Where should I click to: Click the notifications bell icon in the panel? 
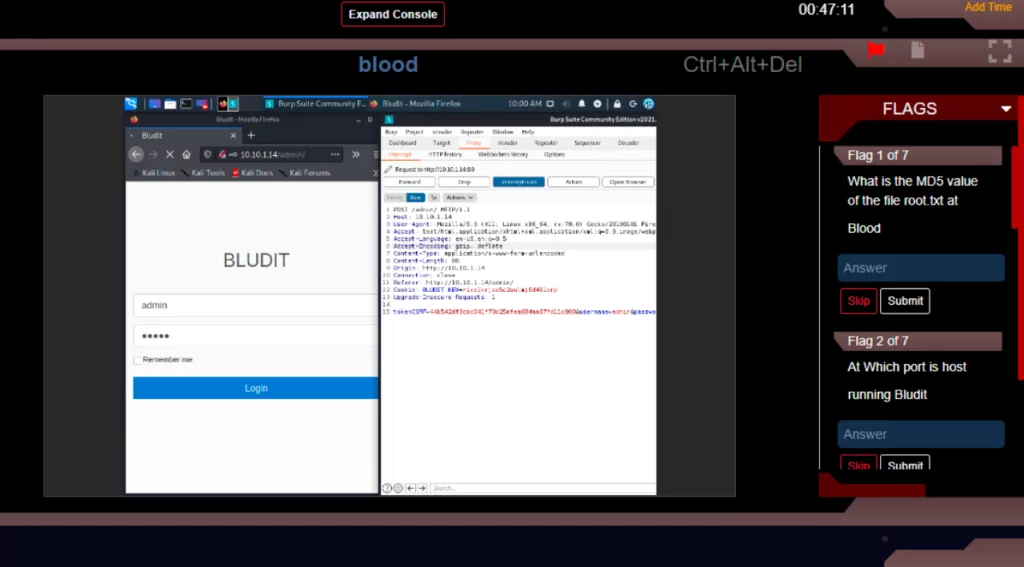click(582, 104)
